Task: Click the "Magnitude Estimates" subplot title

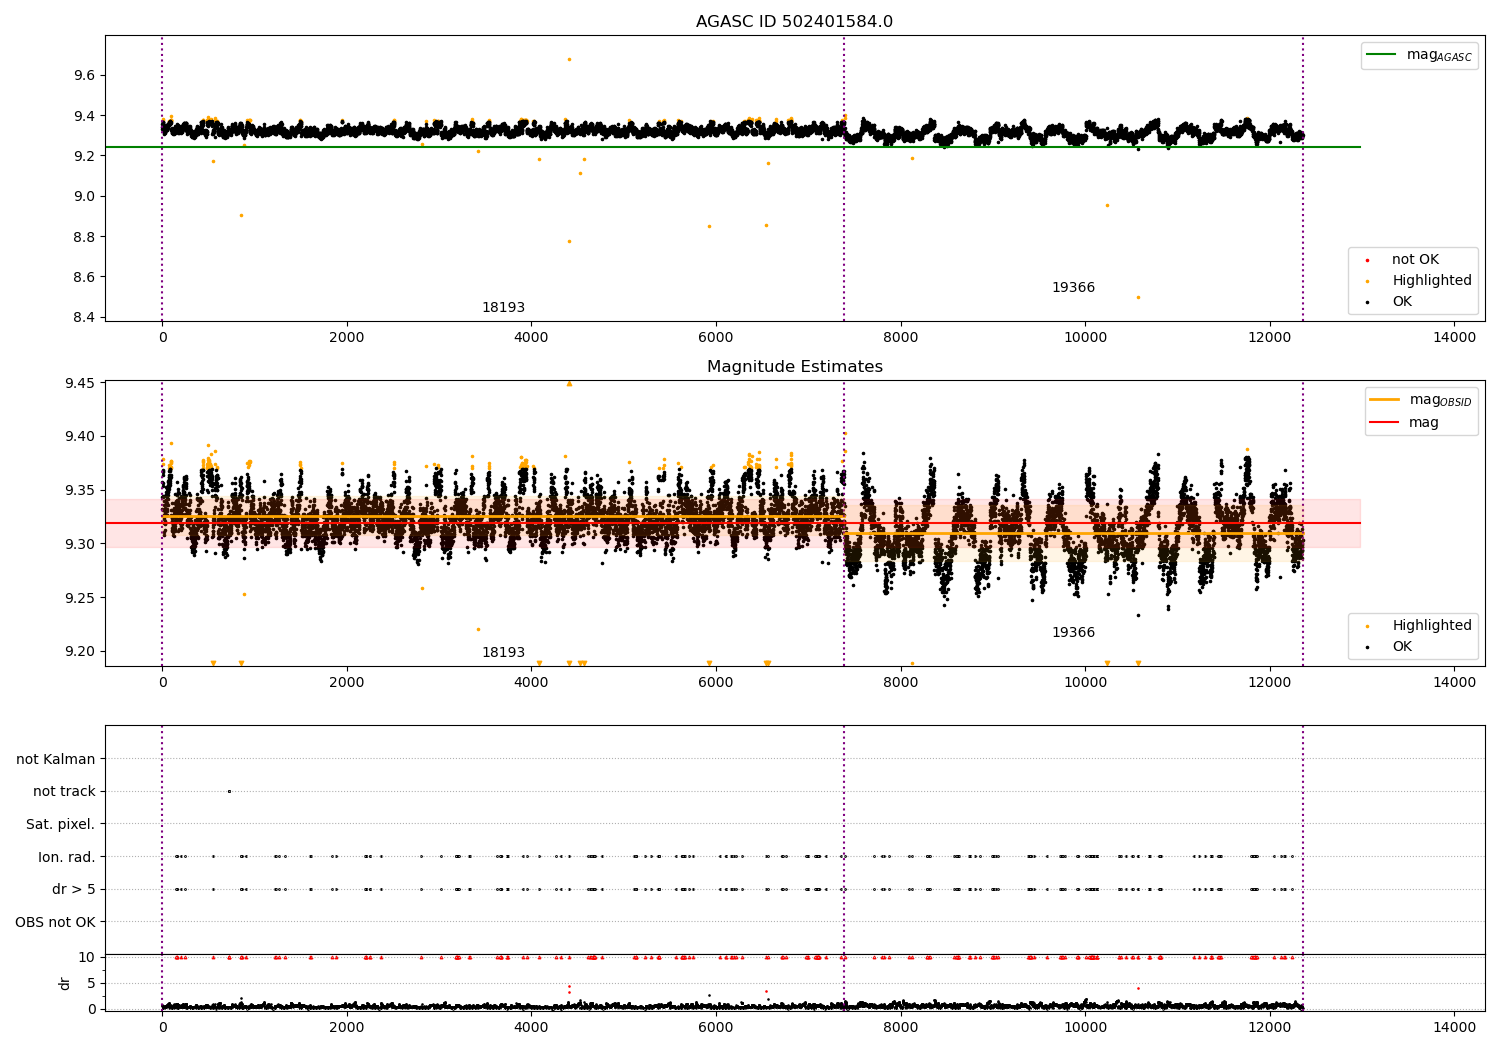Action: [794, 367]
